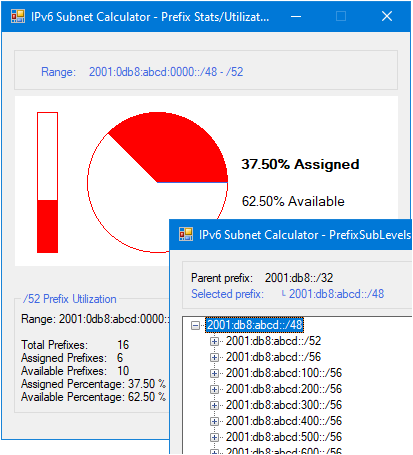Expand the 2001:db8:abcd::/56 node
The image size is (413, 455).
[214, 357]
